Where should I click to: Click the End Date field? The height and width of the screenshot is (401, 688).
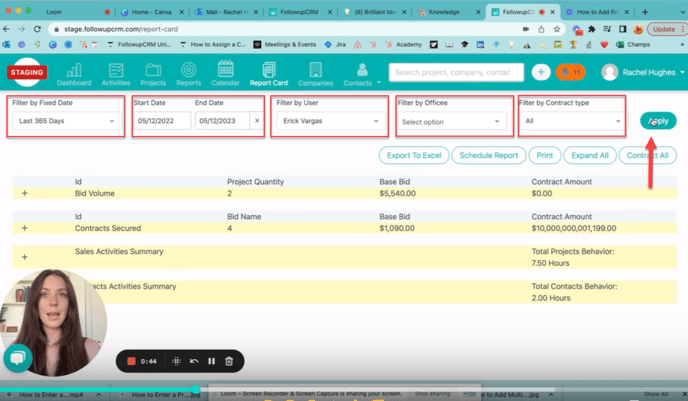pyautogui.click(x=222, y=121)
